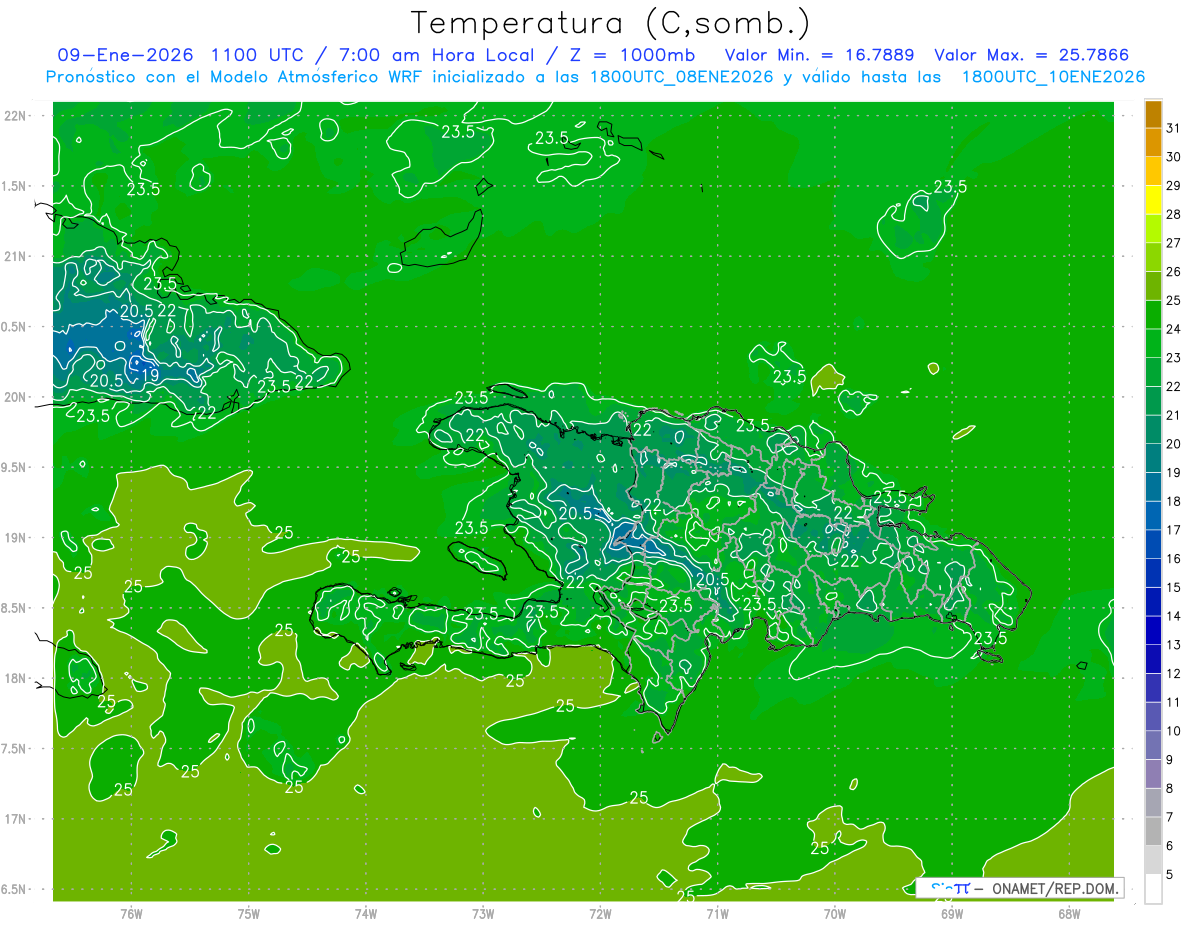1200x927 pixels.
Task: Click legend gray swatch between 6 and 7
Action: tap(1153, 831)
